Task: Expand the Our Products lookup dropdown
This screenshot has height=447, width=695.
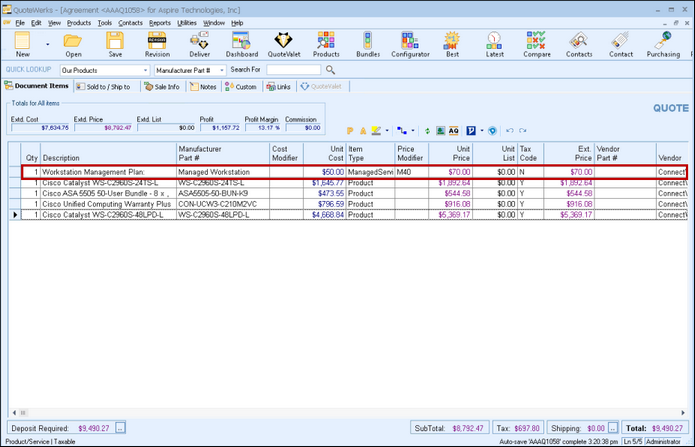Action: (145, 70)
